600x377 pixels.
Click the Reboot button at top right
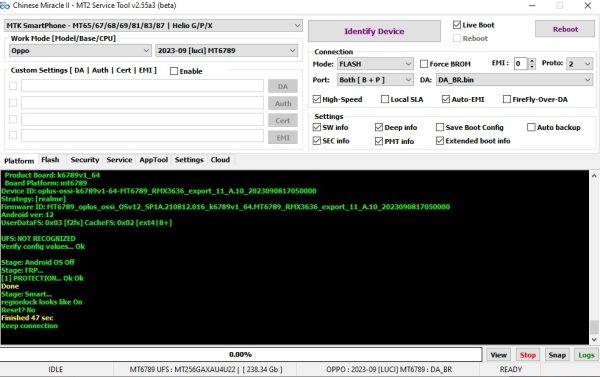point(565,29)
